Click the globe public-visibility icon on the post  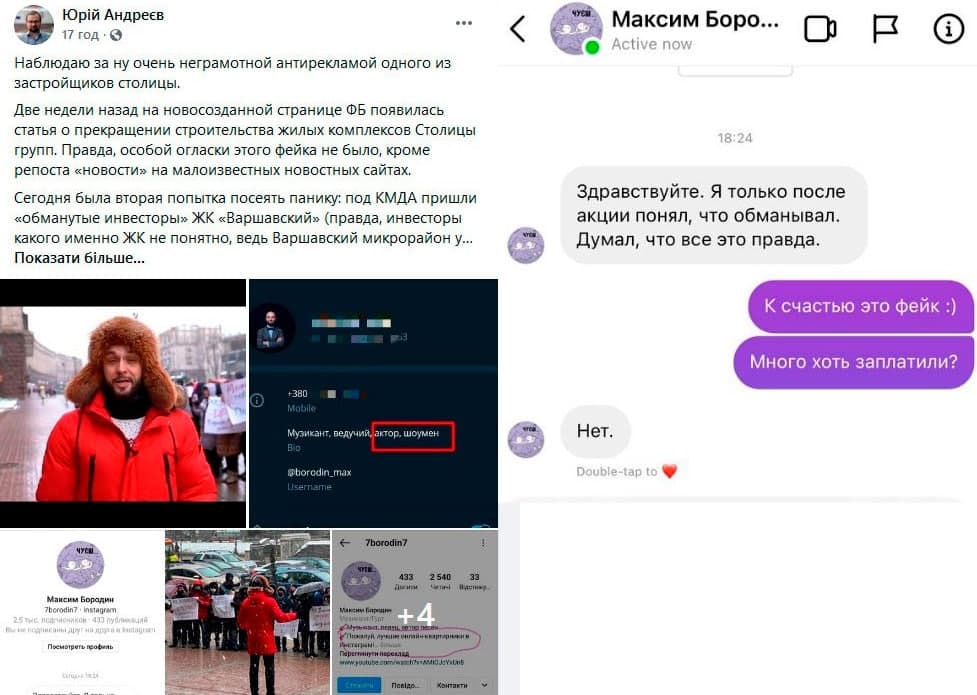116,36
